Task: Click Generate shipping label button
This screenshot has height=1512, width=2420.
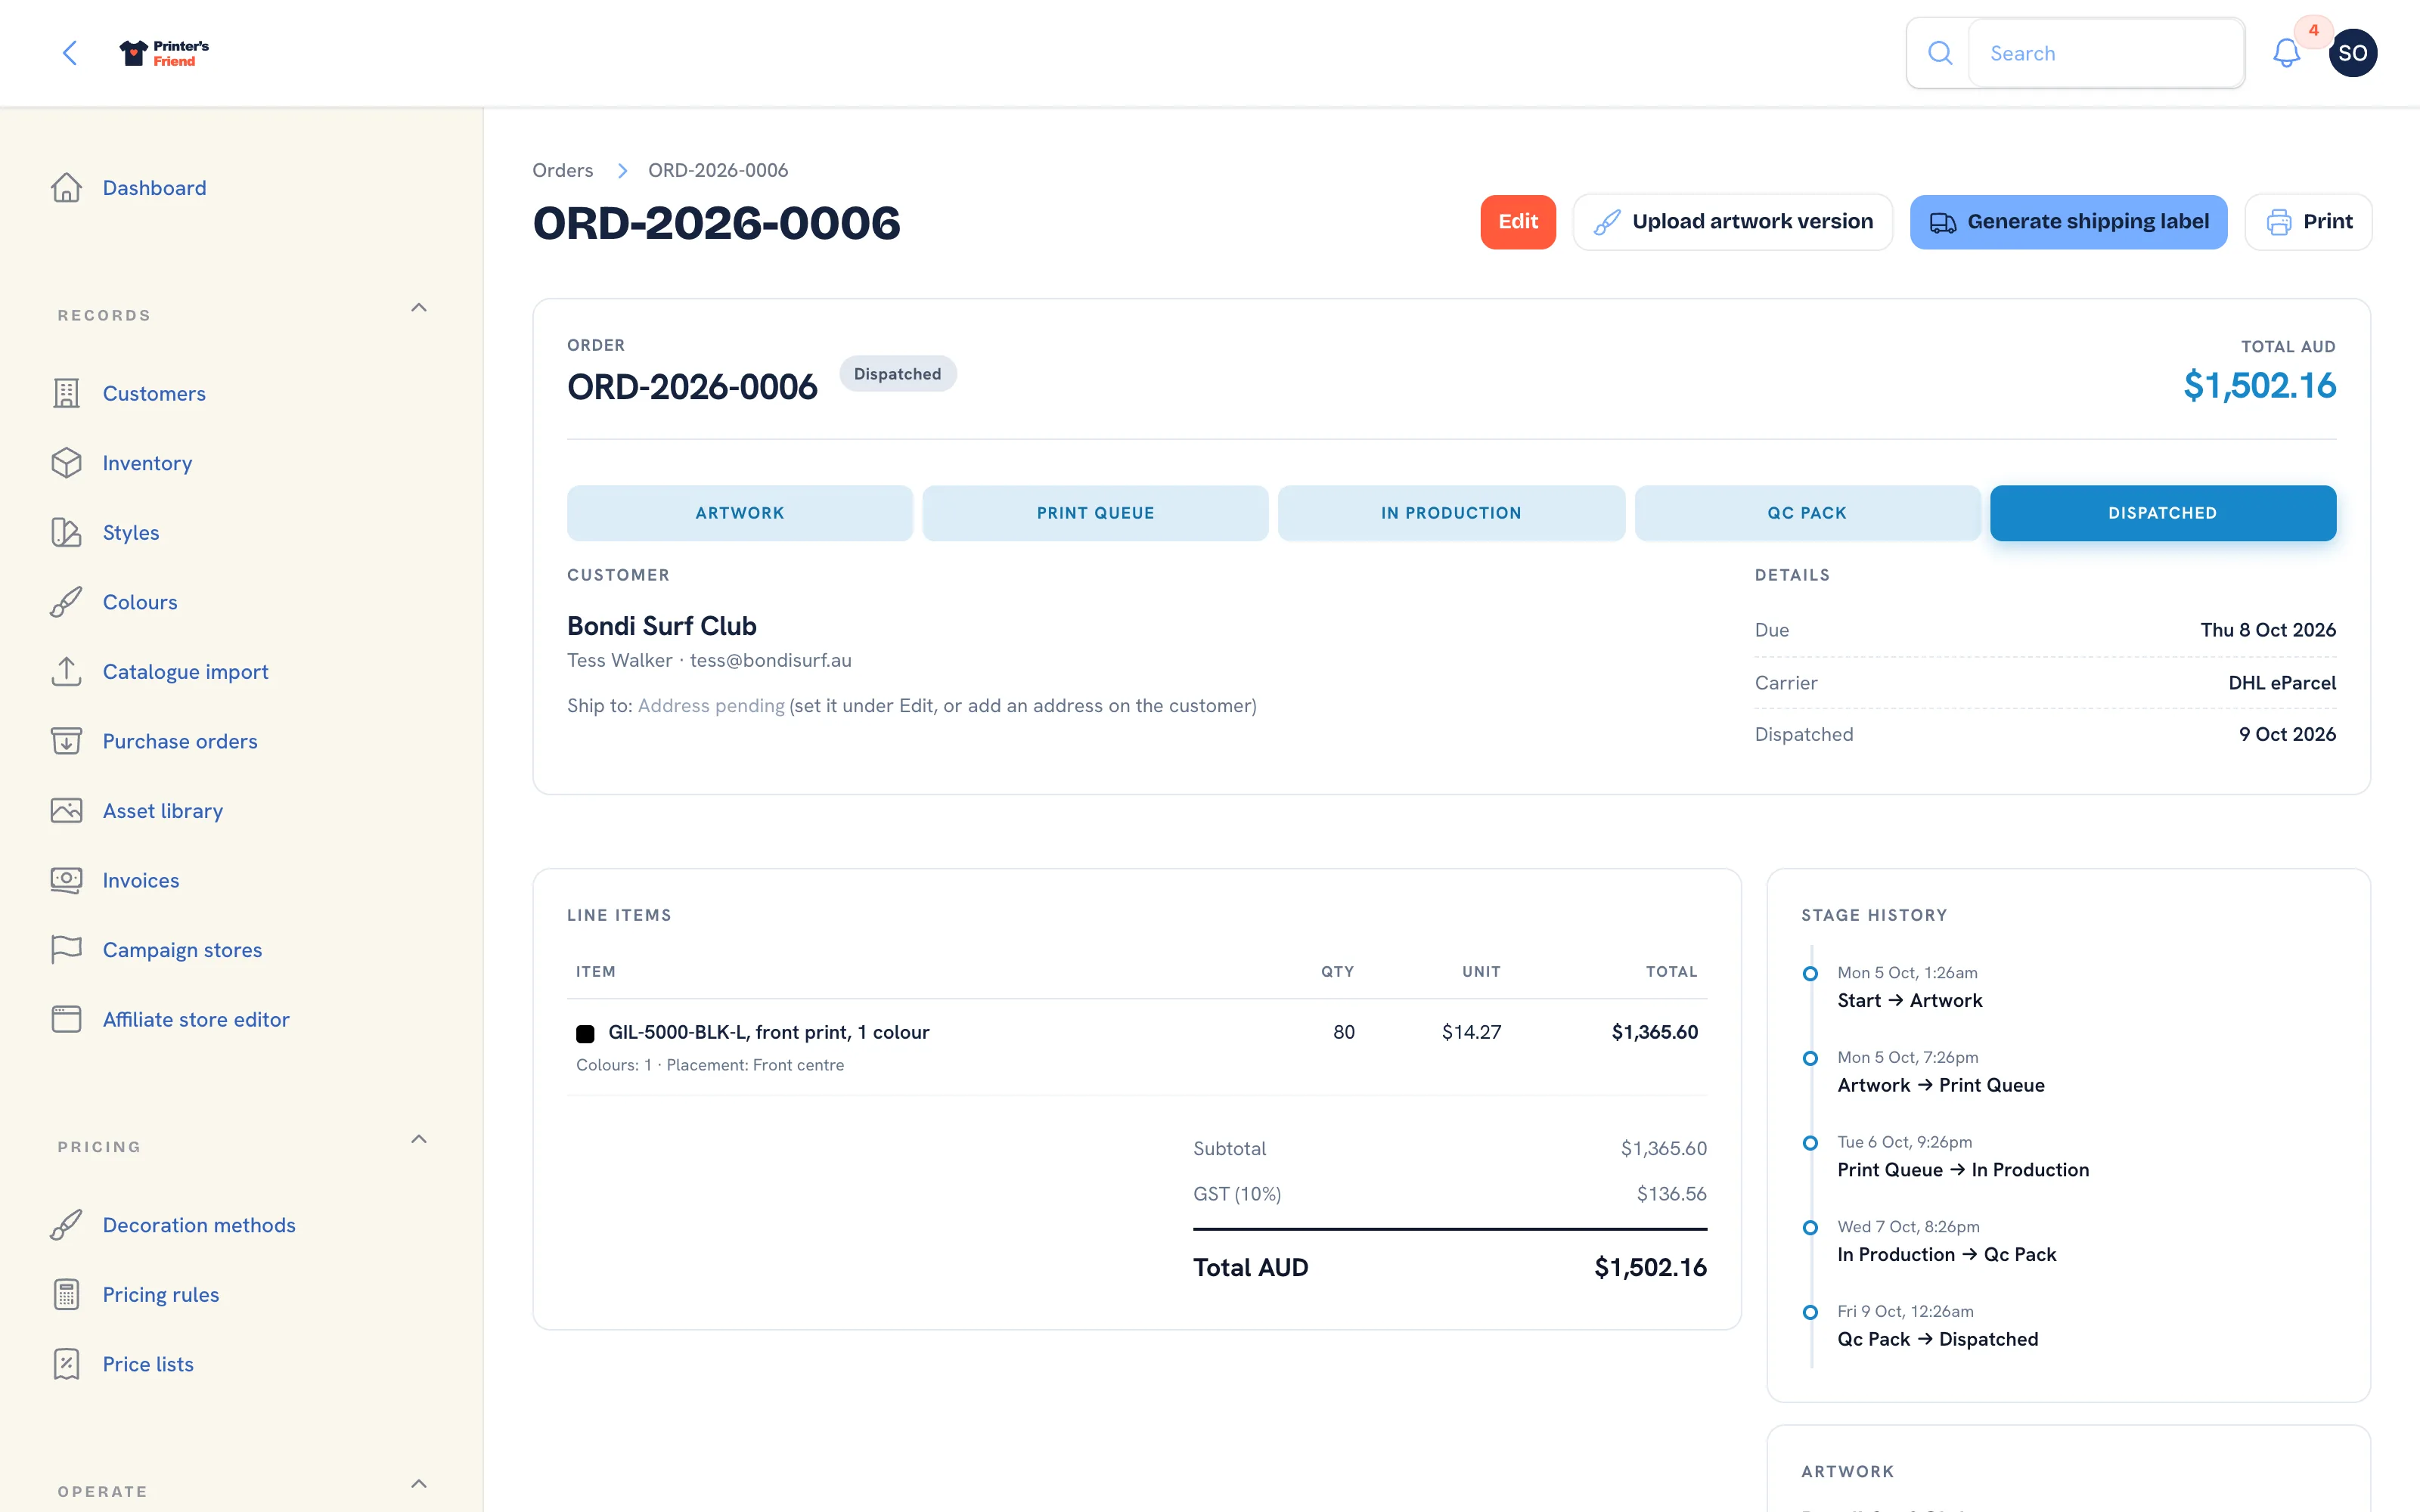Action: pos(2068,222)
